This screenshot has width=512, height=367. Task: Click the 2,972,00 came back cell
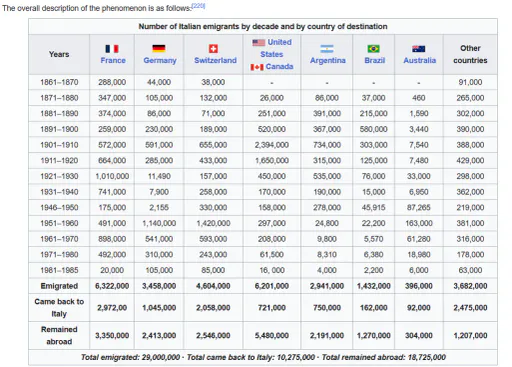coord(112,308)
